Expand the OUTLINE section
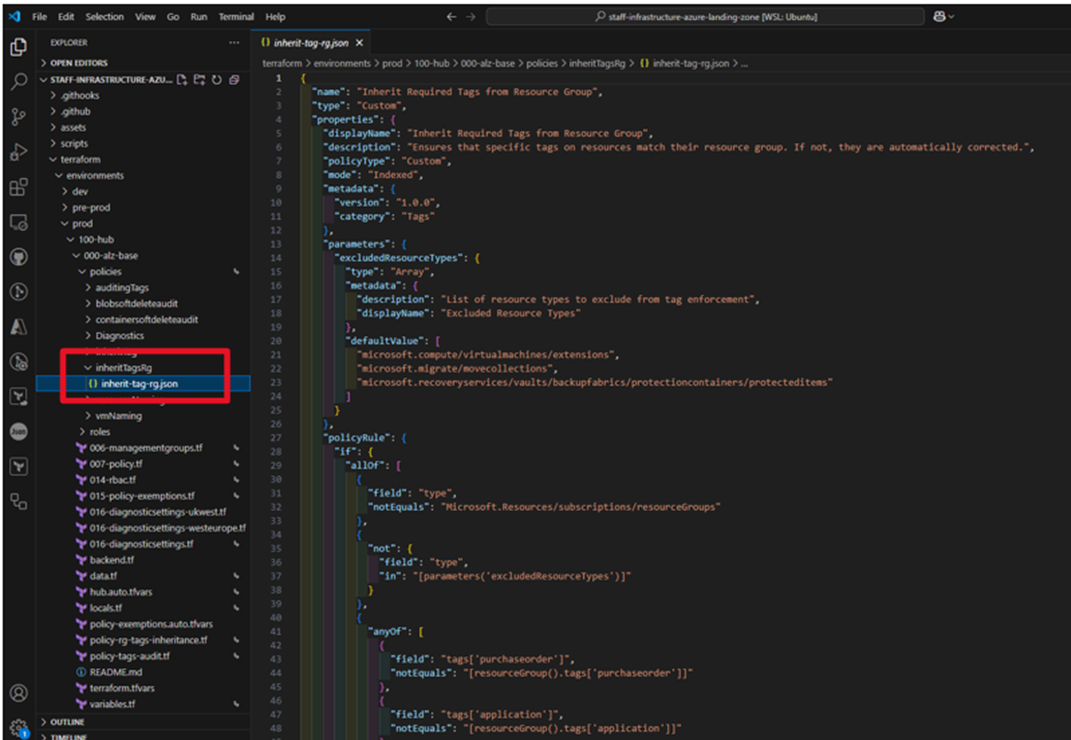The width and height of the screenshot is (1071, 740). pyautogui.click(x=67, y=722)
